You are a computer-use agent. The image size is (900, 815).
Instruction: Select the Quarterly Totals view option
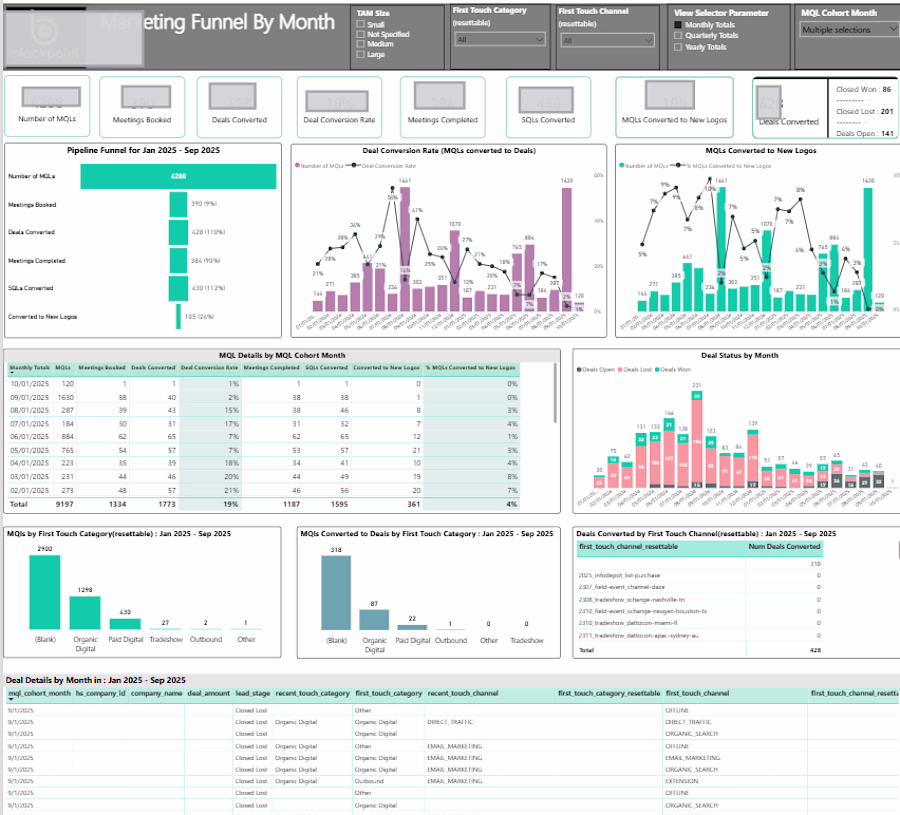pos(678,36)
